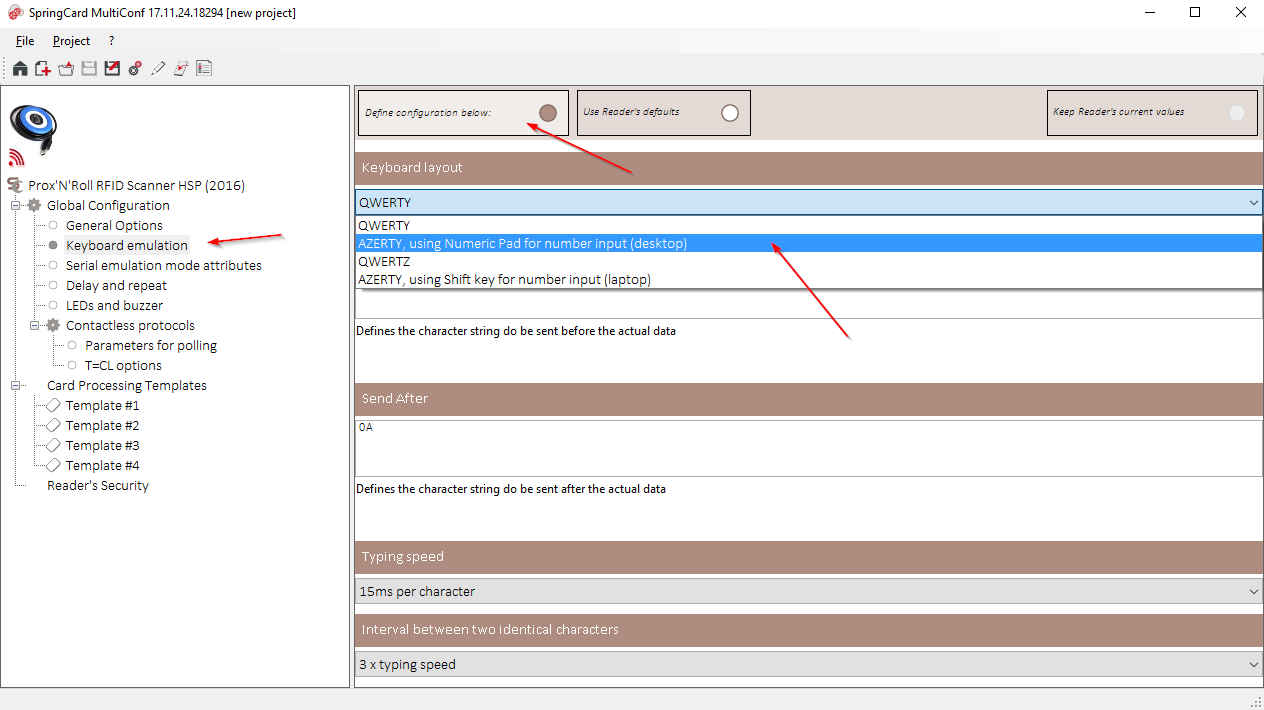
Task: Open the Project menu
Action: pos(71,41)
